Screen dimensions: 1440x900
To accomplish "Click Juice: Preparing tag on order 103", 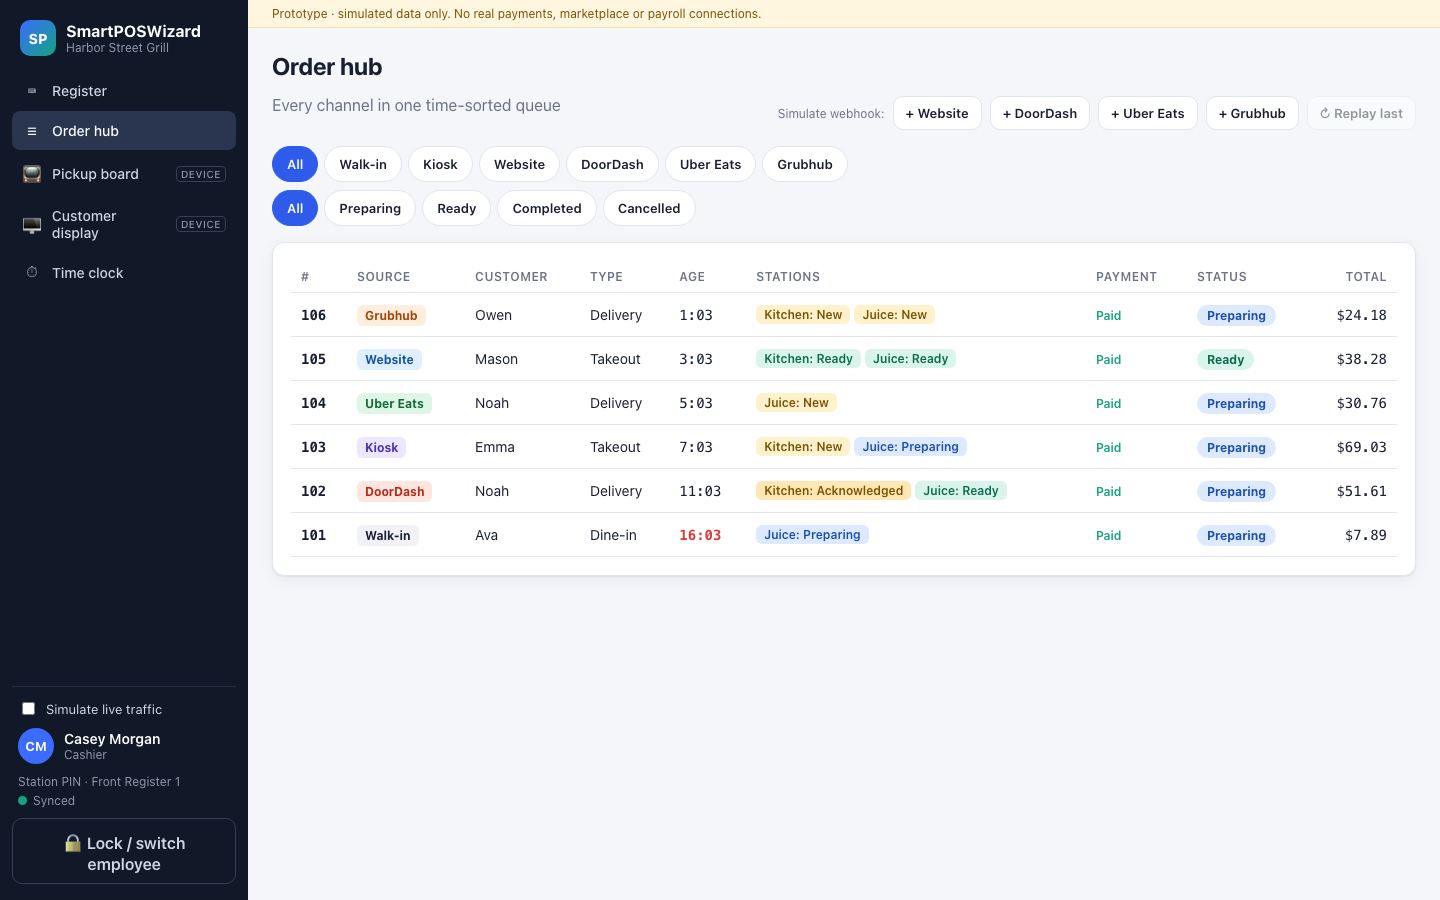I will point(910,447).
